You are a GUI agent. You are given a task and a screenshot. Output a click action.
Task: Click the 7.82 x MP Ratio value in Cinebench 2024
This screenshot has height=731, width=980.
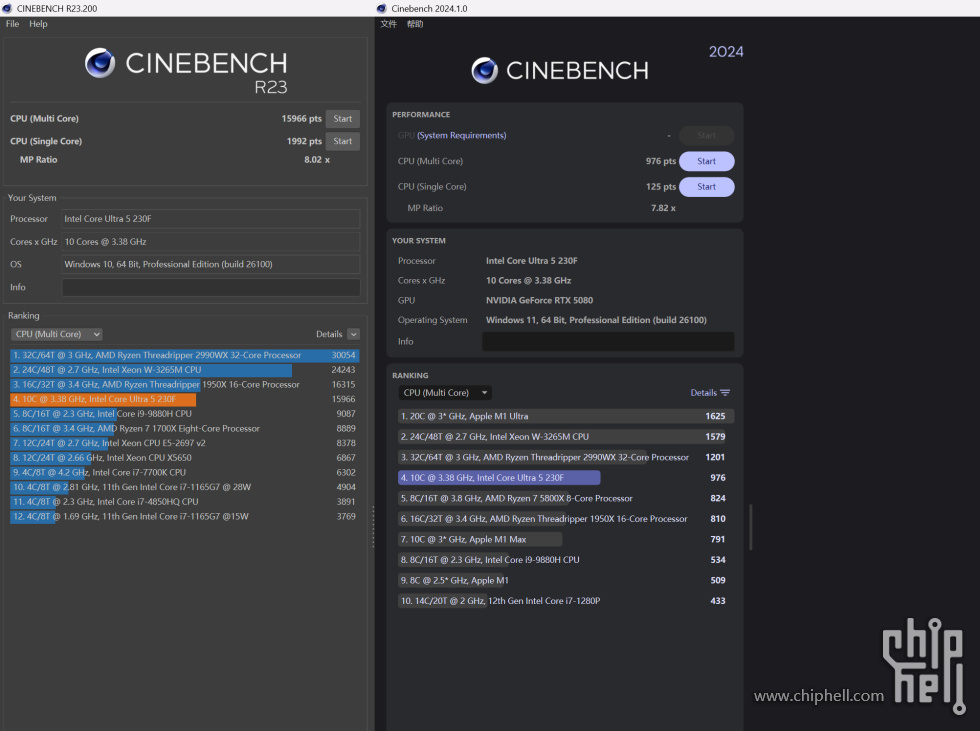click(663, 208)
